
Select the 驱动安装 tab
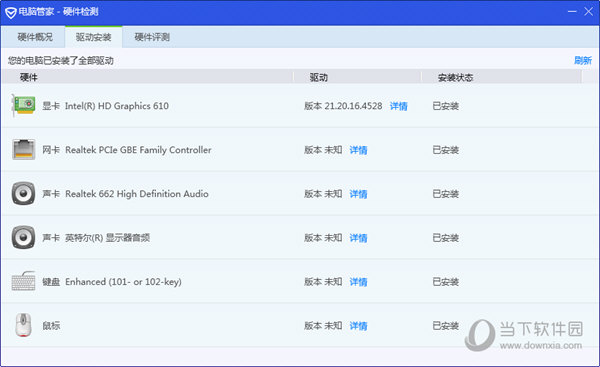93,37
